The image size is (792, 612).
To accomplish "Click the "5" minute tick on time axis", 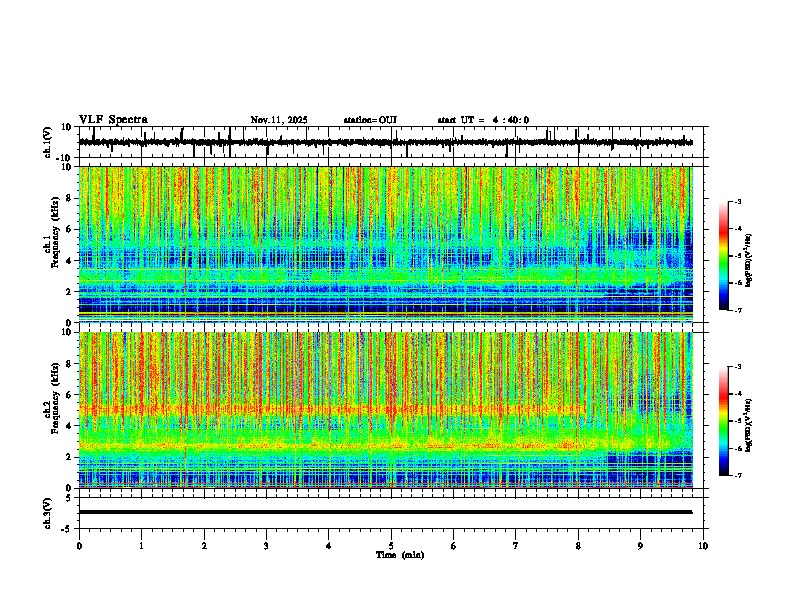I will click(x=391, y=546).
